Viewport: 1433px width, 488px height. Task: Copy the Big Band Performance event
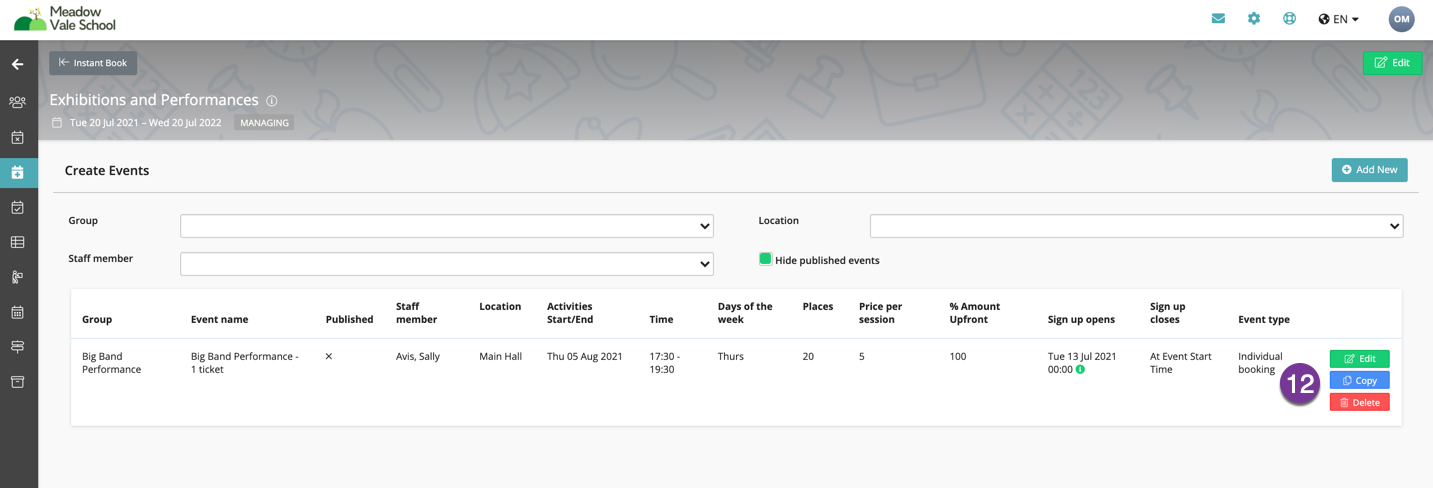1359,381
